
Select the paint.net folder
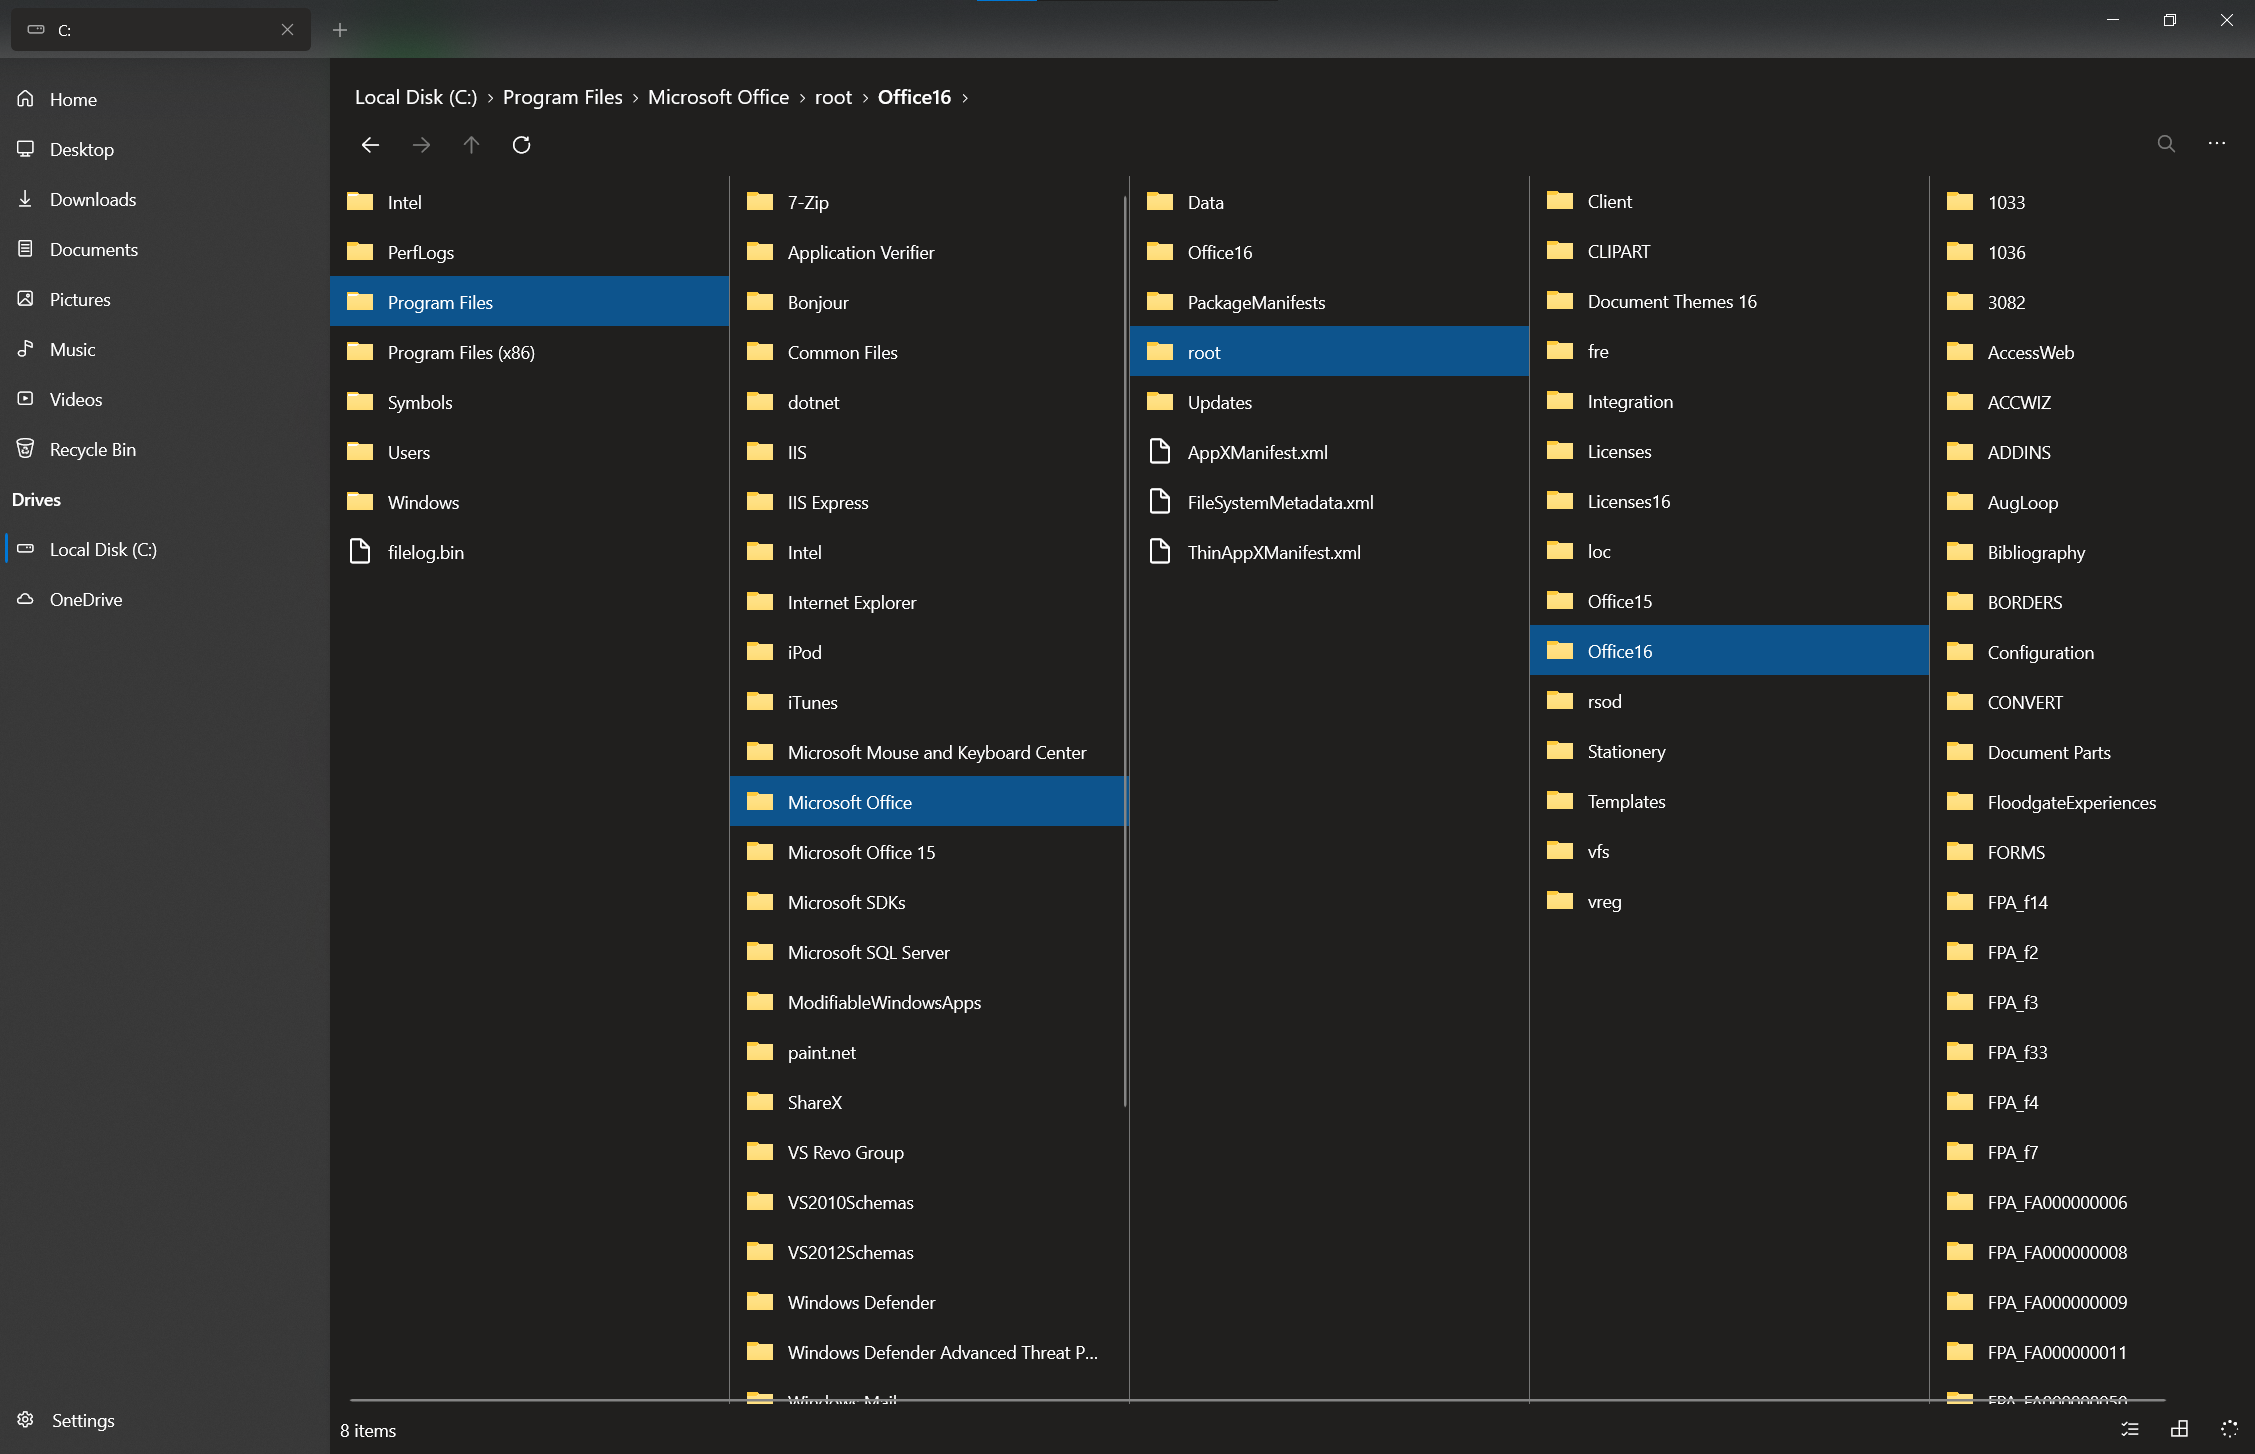[x=929, y=1052]
